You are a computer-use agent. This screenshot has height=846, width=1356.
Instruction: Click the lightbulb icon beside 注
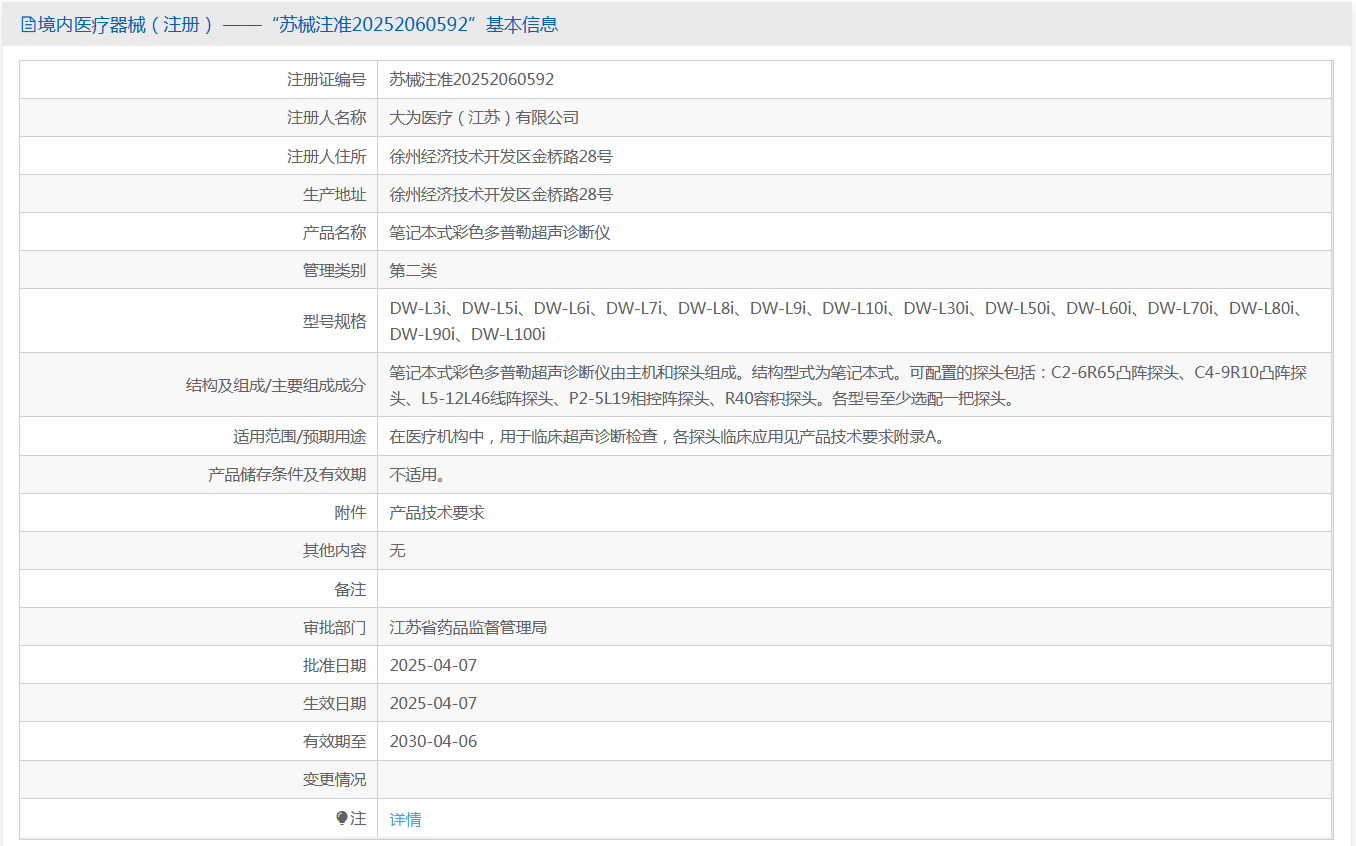click(x=342, y=818)
